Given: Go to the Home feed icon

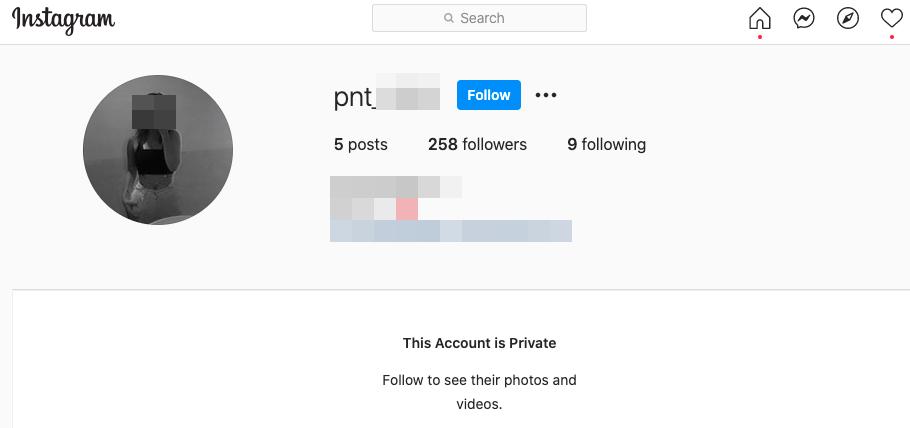Looking at the screenshot, I should (x=760, y=18).
